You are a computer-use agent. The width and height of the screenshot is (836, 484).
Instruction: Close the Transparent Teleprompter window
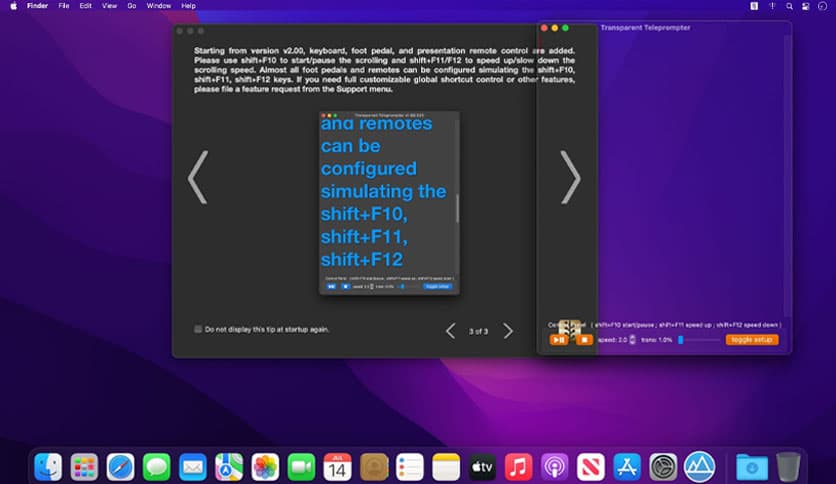pyautogui.click(x=544, y=28)
